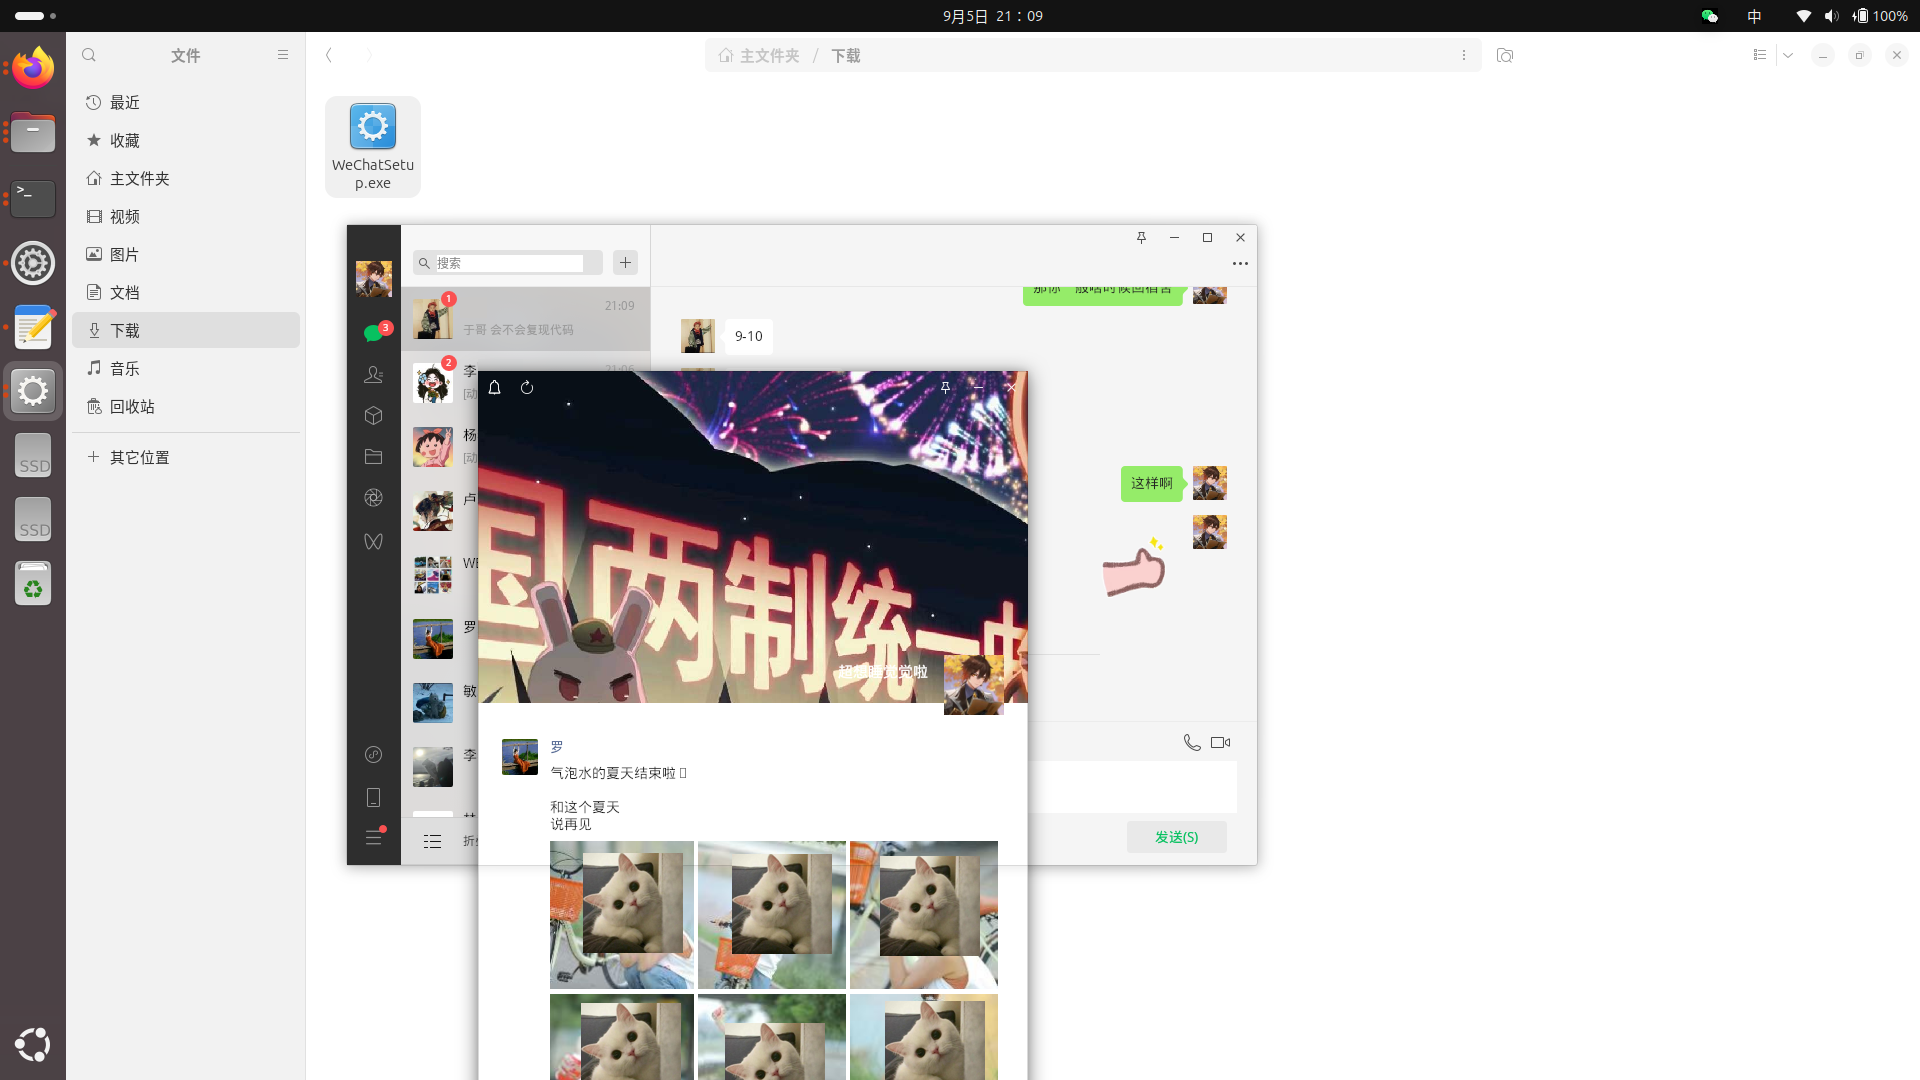The width and height of the screenshot is (1920, 1080).
Task: Open the WeChat Channels butterfly icon
Action: (374, 542)
